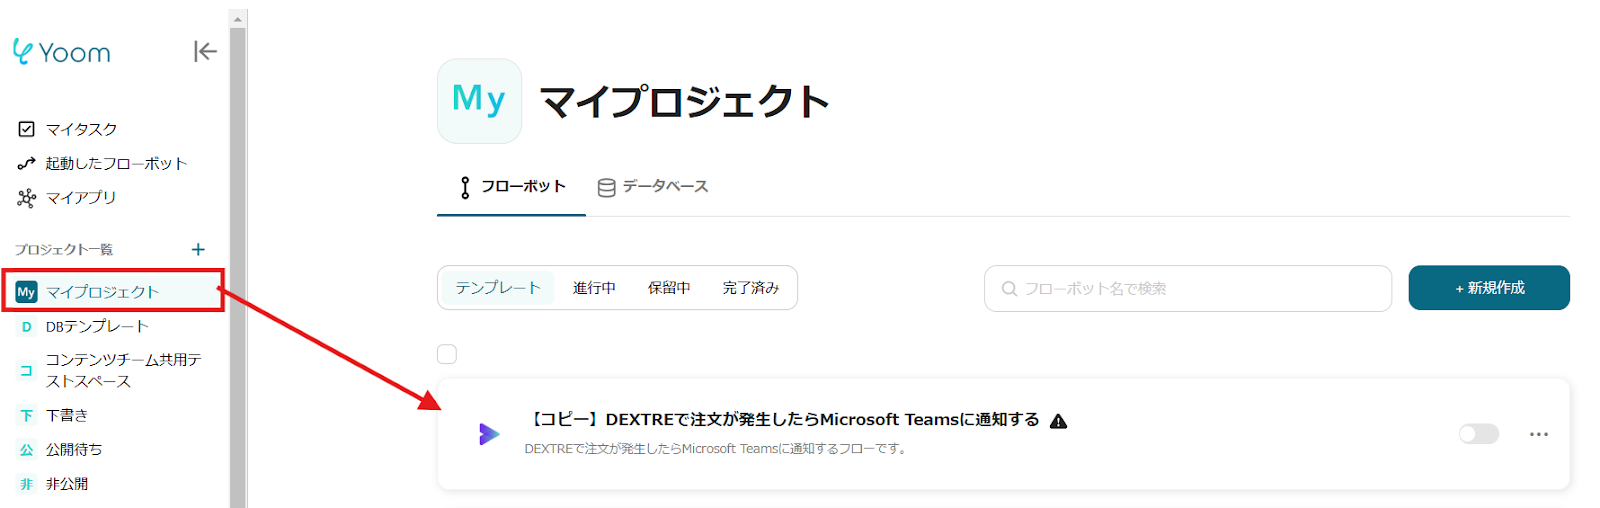
Task: Open 起動したフローボット in the sidebar
Action: pos(115,163)
